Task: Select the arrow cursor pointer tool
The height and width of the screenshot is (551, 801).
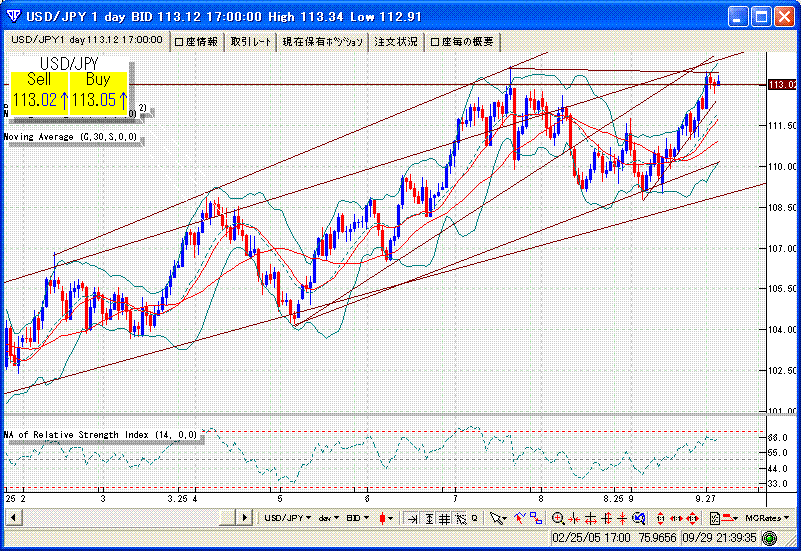Action: click(x=497, y=518)
